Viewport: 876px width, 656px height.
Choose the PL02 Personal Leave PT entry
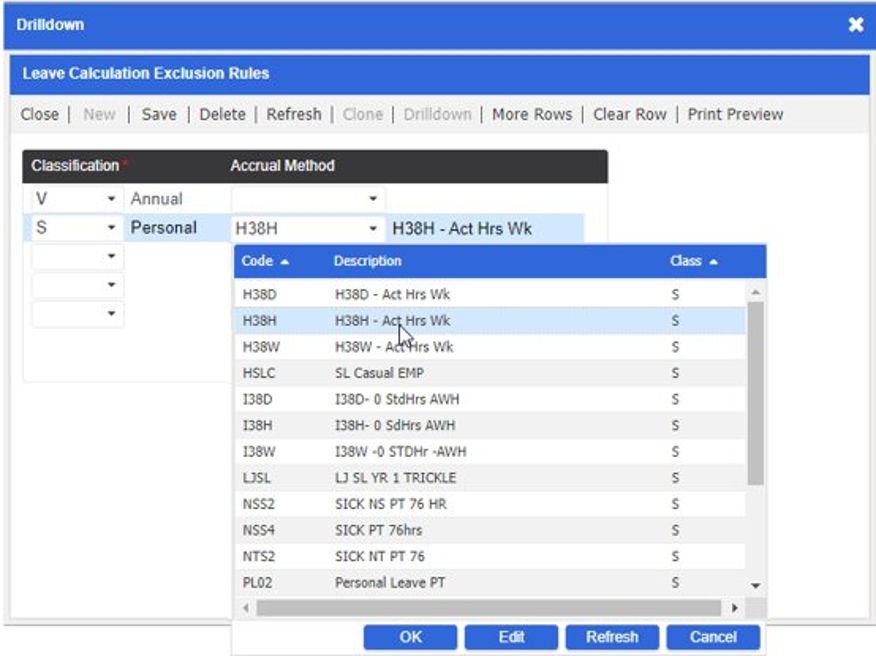pyautogui.click(x=490, y=582)
